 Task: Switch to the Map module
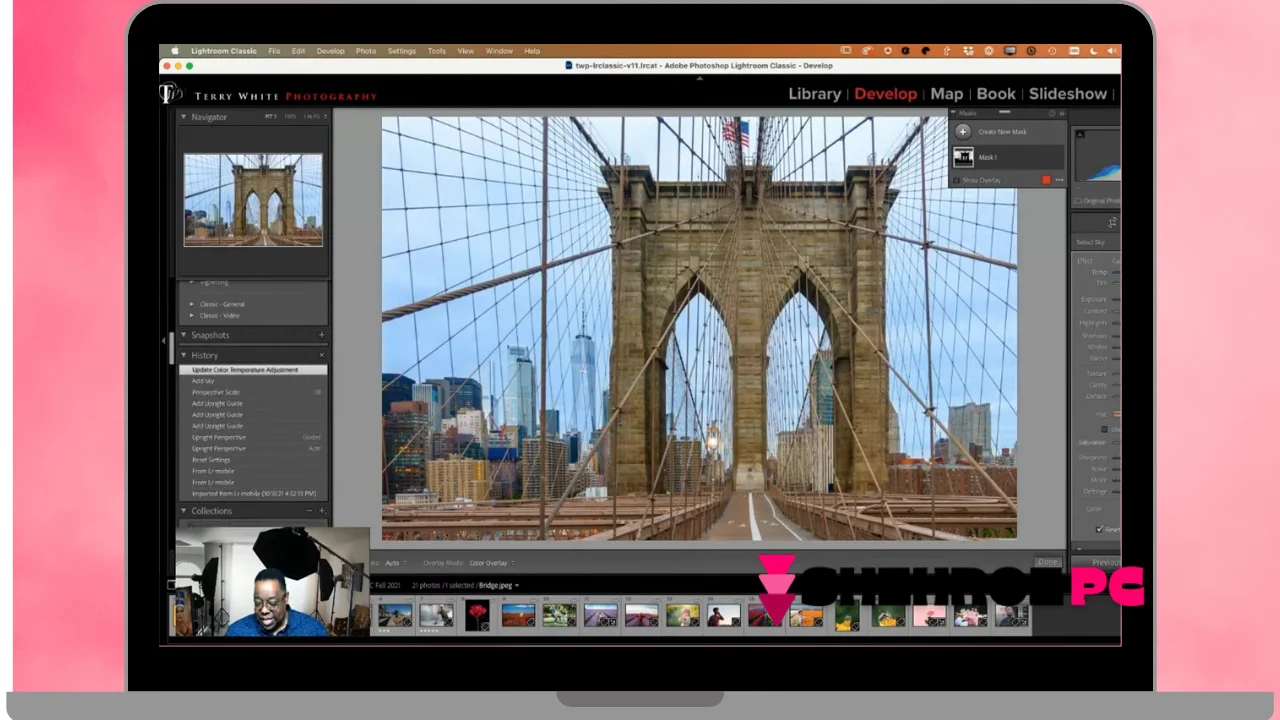(x=947, y=94)
